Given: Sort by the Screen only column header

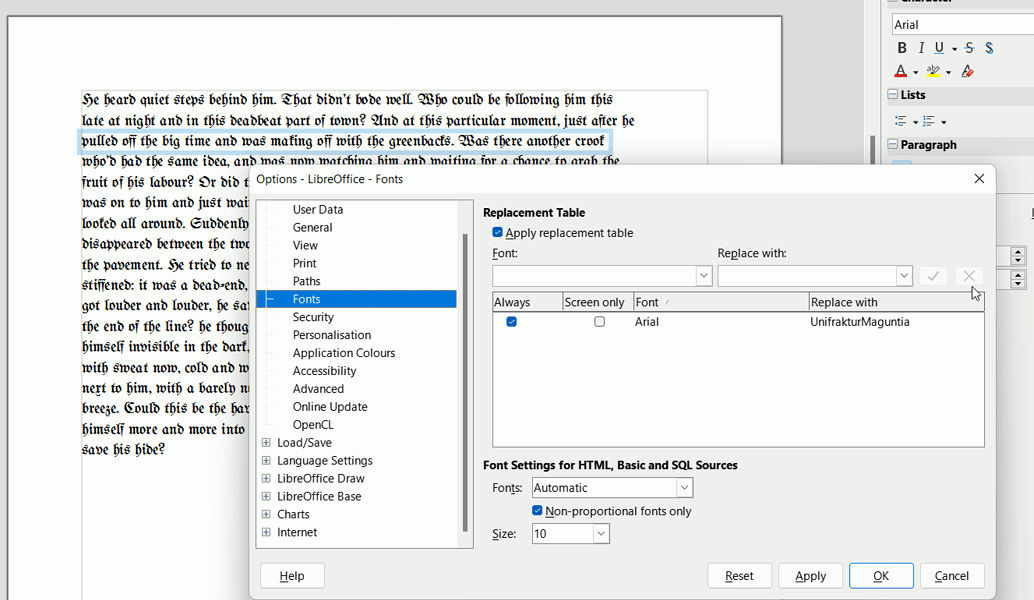Looking at the screenshot, I should pos(597,302).
